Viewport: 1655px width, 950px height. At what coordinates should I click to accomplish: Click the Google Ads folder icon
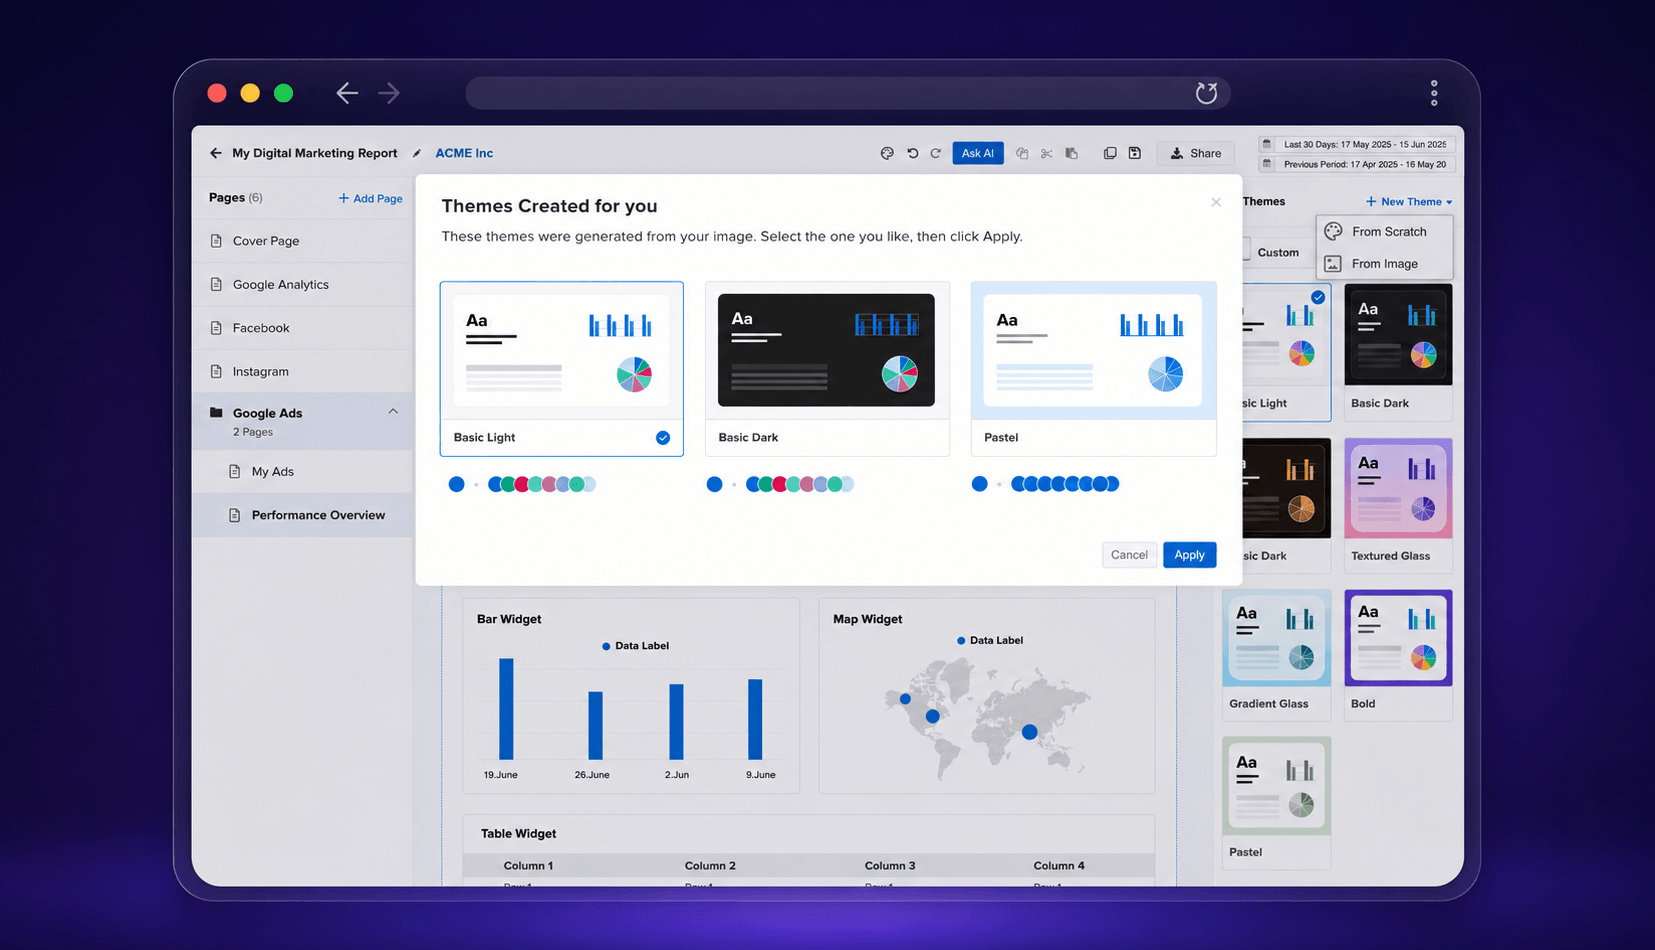click(x=216, y=412)
